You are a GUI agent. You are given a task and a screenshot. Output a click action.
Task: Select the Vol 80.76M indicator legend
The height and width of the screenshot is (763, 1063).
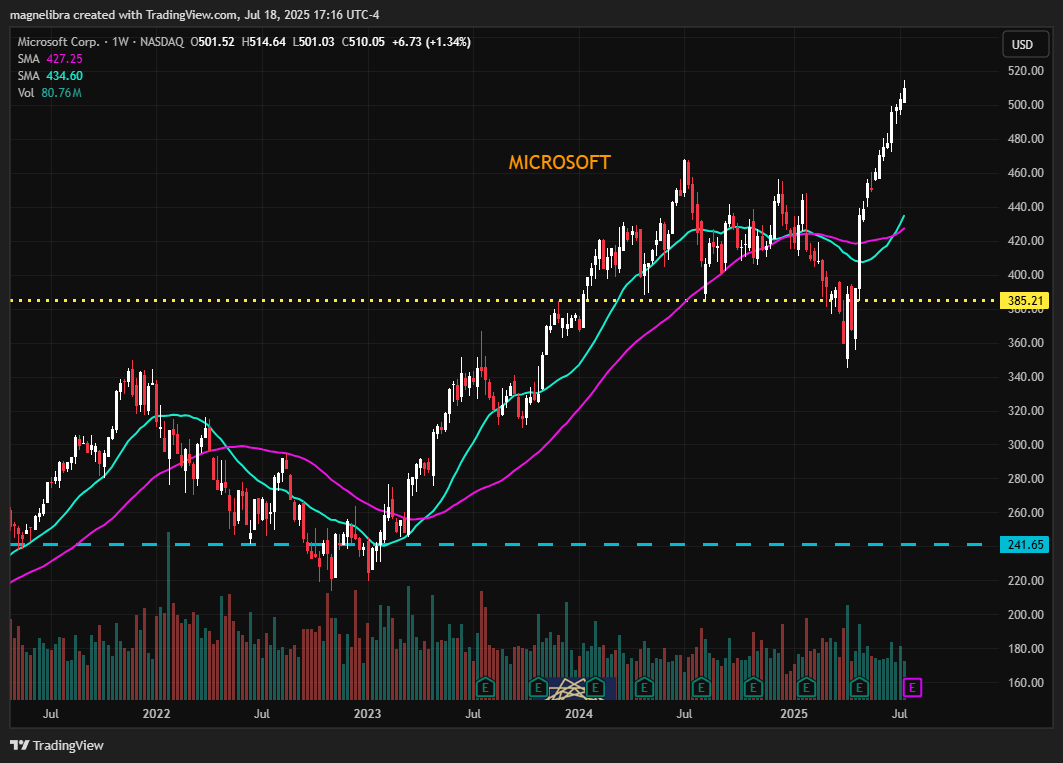49,93
